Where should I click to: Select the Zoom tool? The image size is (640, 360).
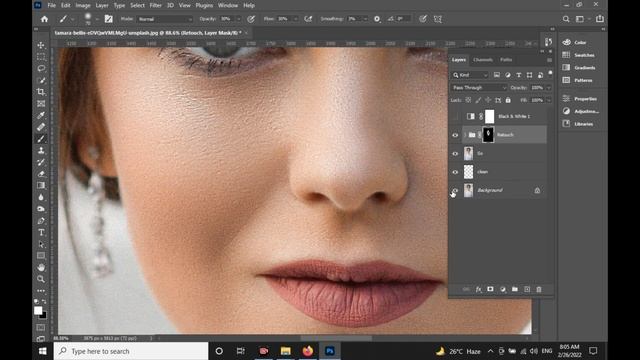click(x=41, y=279)
